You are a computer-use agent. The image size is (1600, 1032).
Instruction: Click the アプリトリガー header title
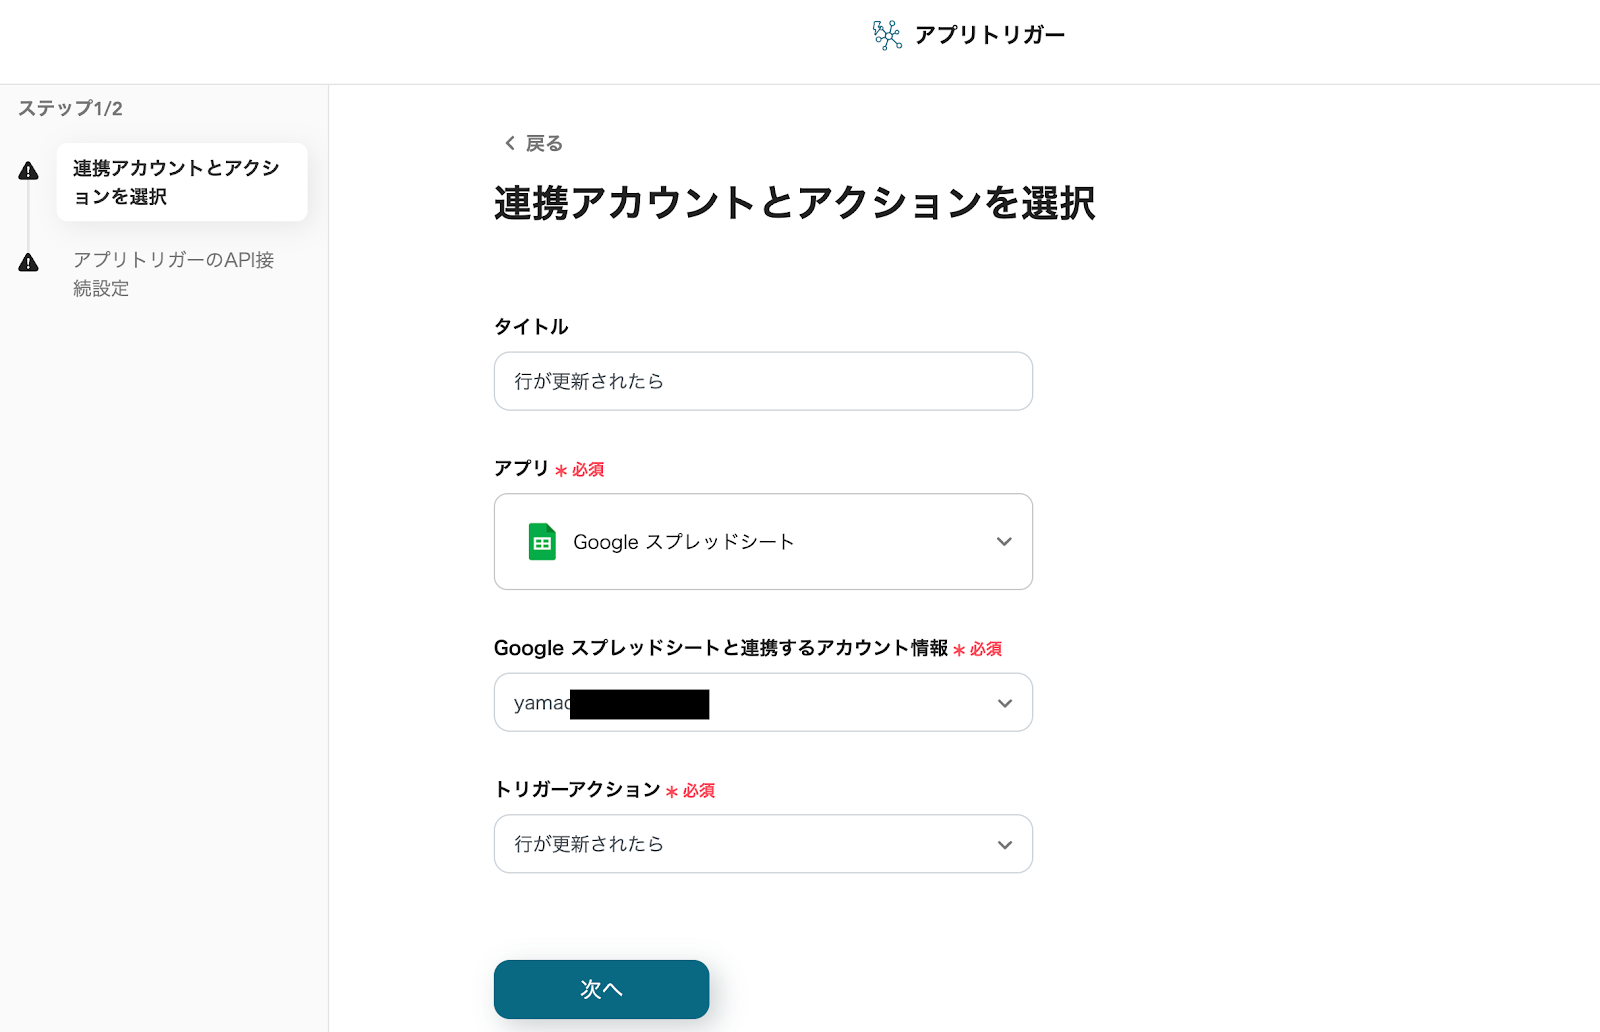[x=989, y=35]
